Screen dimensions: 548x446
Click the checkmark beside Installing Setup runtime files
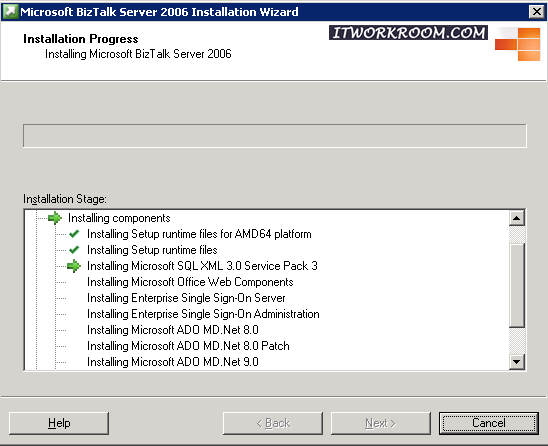(x=74, y=250)
